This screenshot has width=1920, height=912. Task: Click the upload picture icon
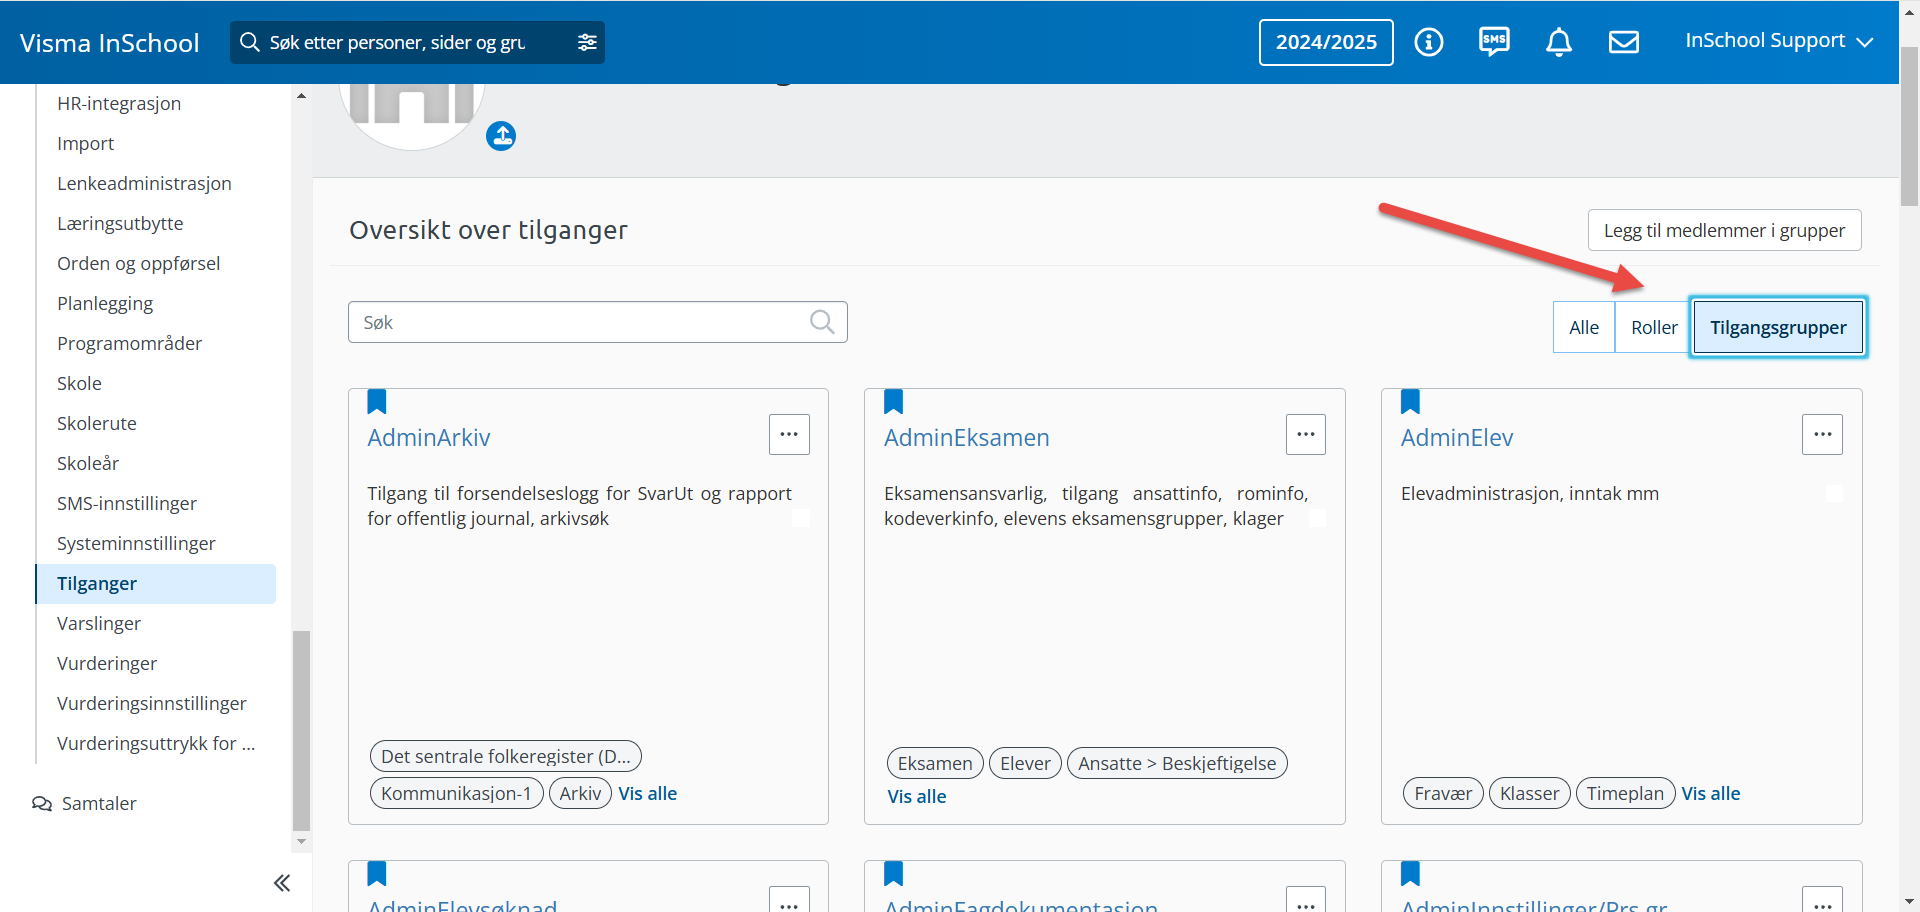pyautogui.click(x=501, y=136)
